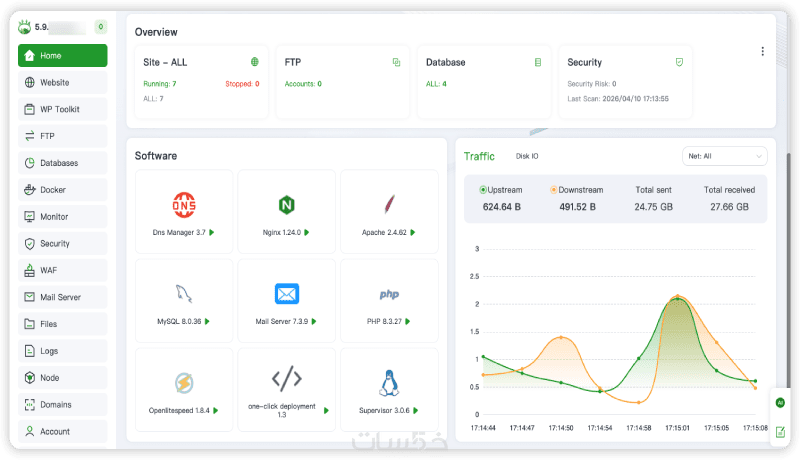
Task: Click the Mail Server blue envelope icon
Action: pos(287,294)
